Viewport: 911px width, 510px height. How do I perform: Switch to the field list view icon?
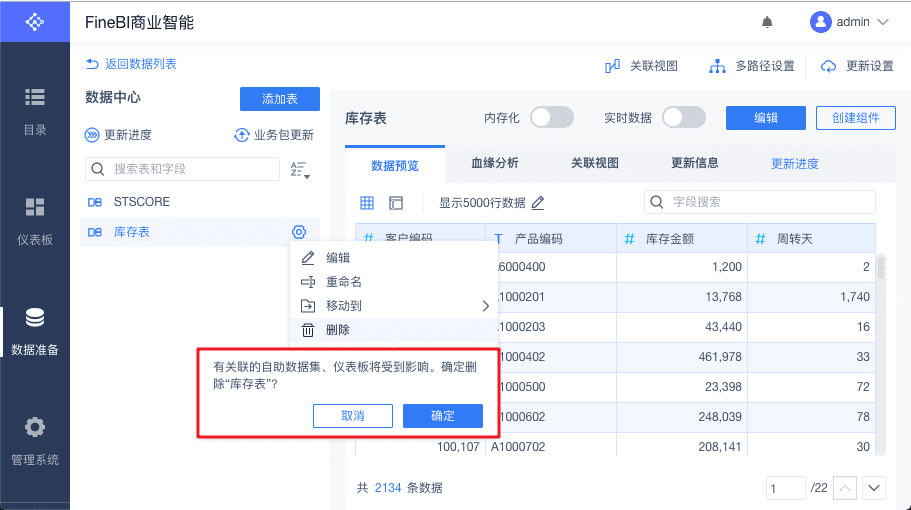[396, 203]
